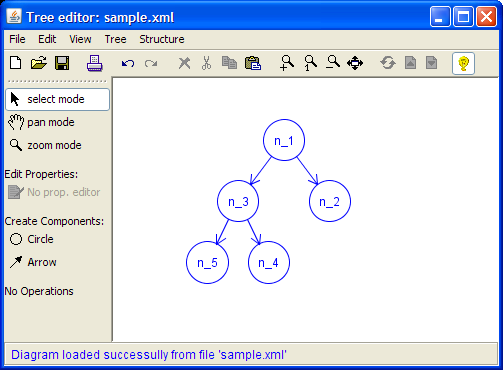Open the File menu
503x370 pixels.
[17, 39]
